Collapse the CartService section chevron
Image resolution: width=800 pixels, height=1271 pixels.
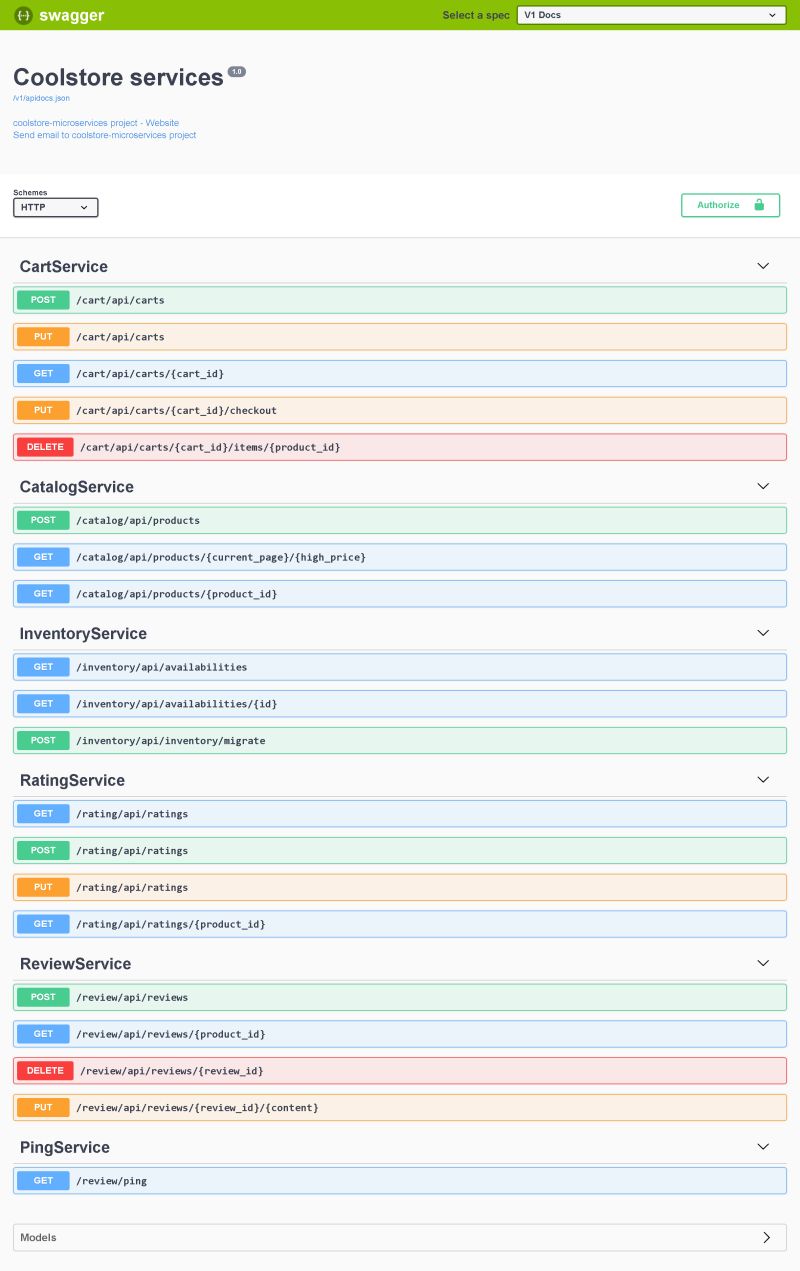click(763, 266)
